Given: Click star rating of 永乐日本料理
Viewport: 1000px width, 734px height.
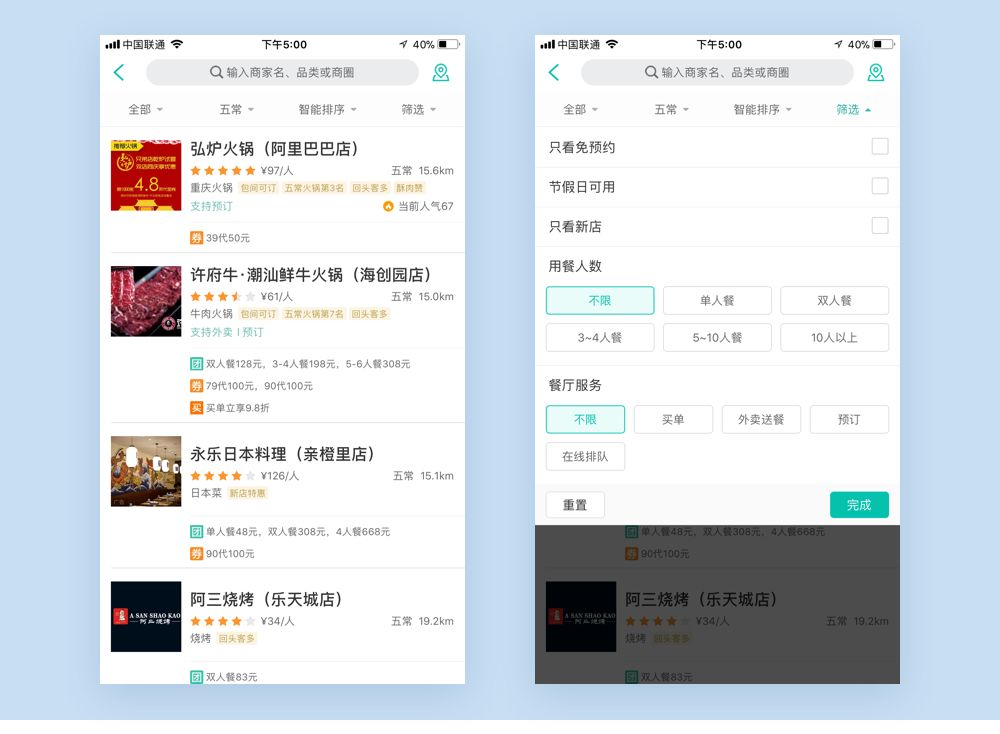Looking at the screenshot, I should pyautogui.click(x=223, y=476).
